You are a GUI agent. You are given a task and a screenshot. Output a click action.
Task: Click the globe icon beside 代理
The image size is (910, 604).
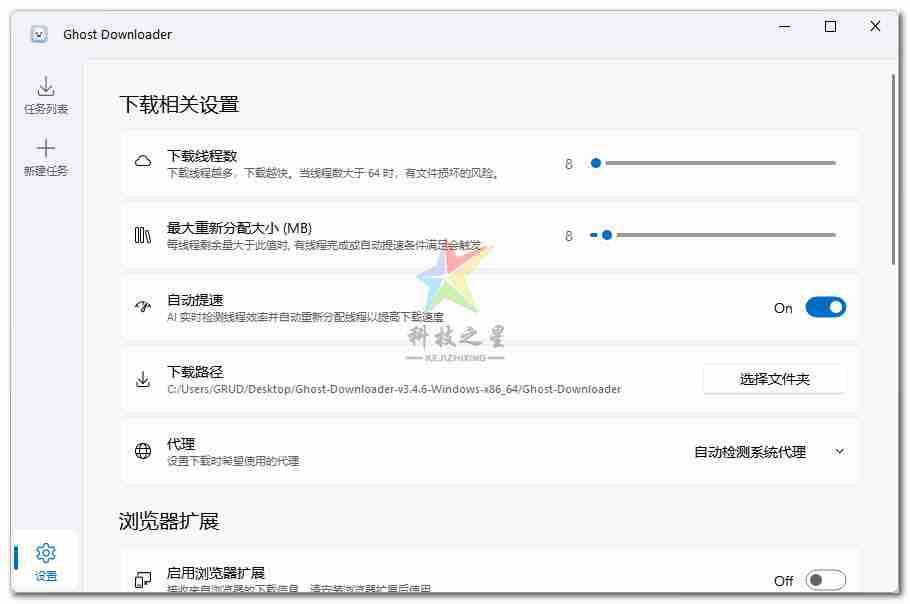click(143, 451)
